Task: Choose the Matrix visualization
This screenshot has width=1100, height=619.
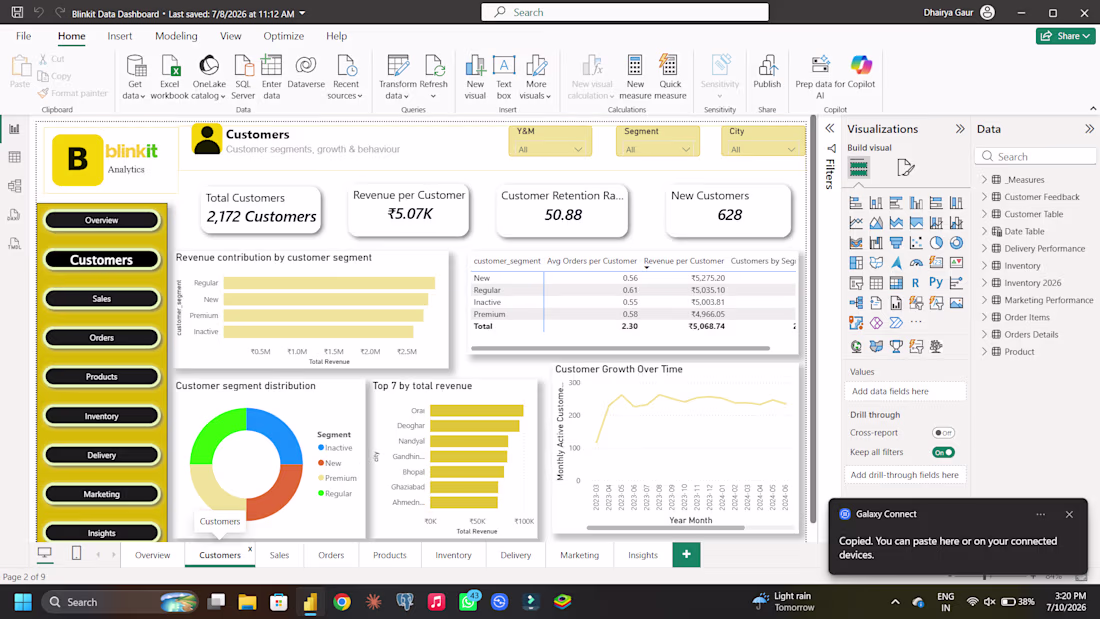Action: [x=896, y=283]
